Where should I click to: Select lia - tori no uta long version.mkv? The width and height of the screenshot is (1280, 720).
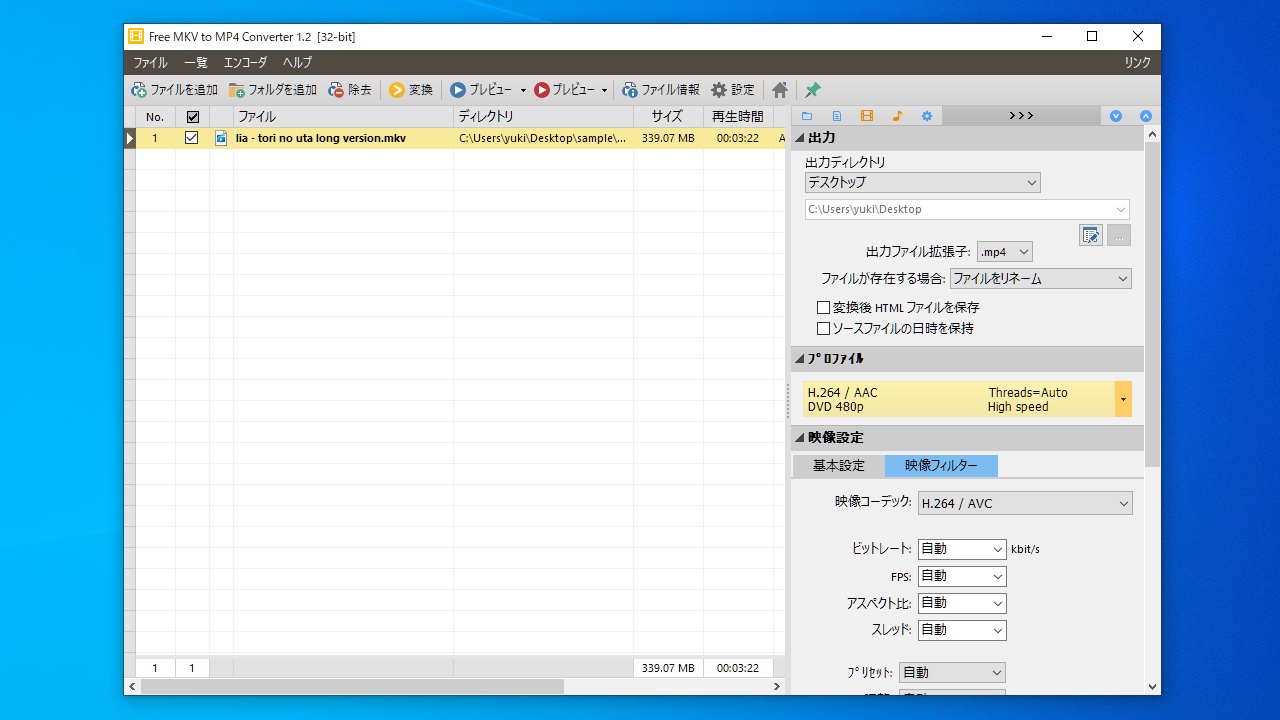tap(321, 138)
